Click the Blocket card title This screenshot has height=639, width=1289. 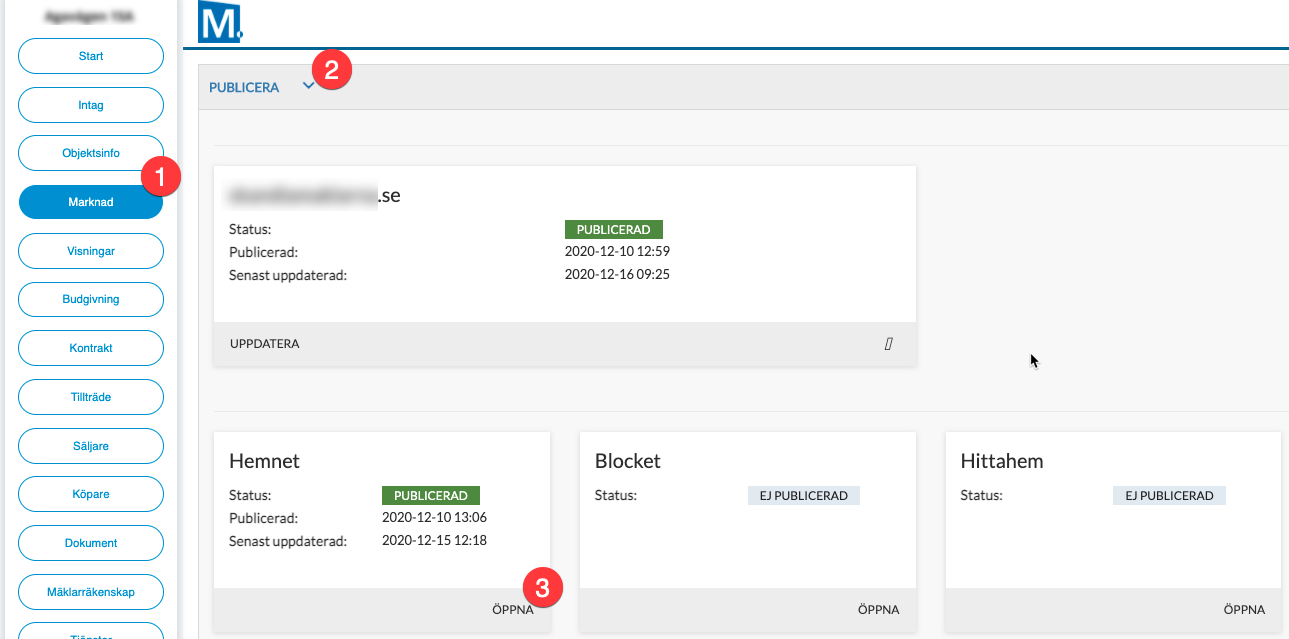pos(628,461)
